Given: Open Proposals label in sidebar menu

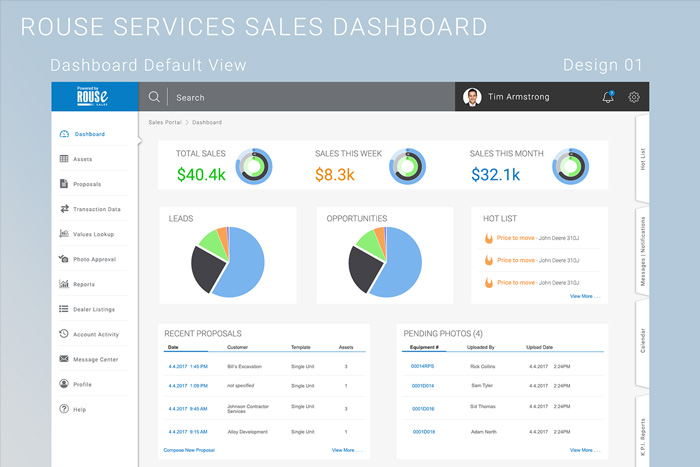Looking at the screenshot, I should click(87, 184).
